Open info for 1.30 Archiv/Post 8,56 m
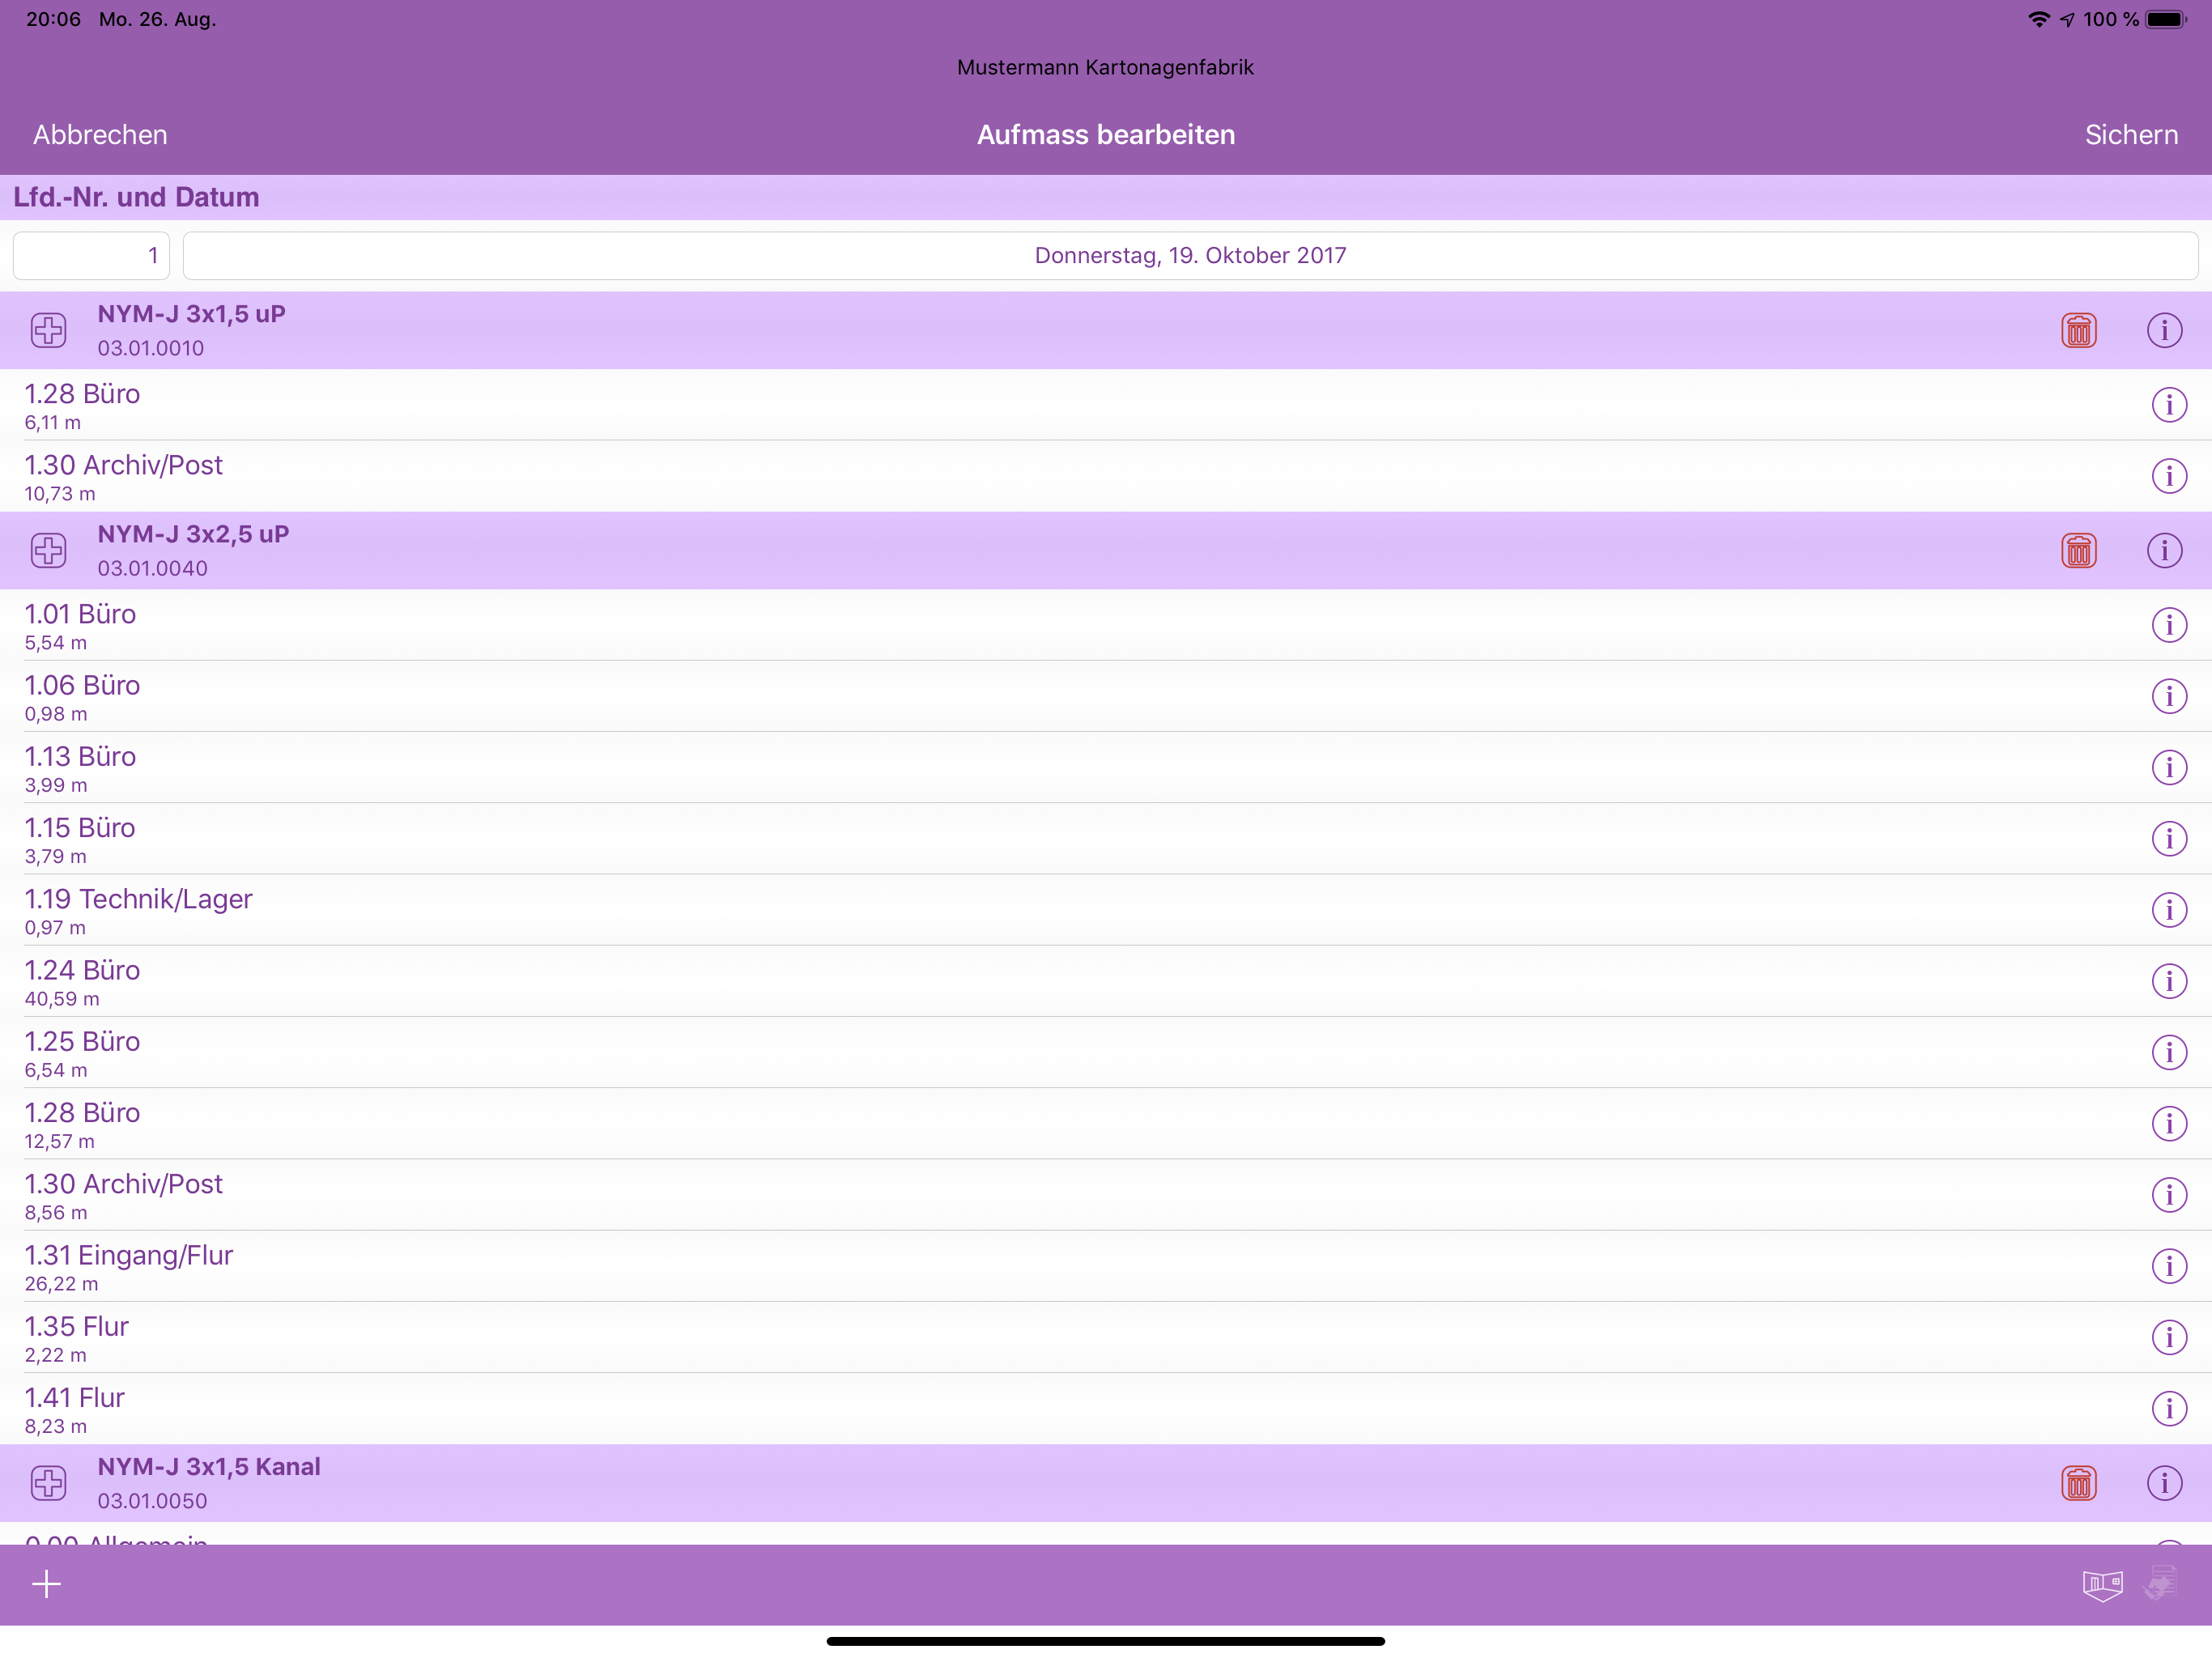This screenshot has height=1658, width=2212. pyautogui.click(x=2168, y=1195)
